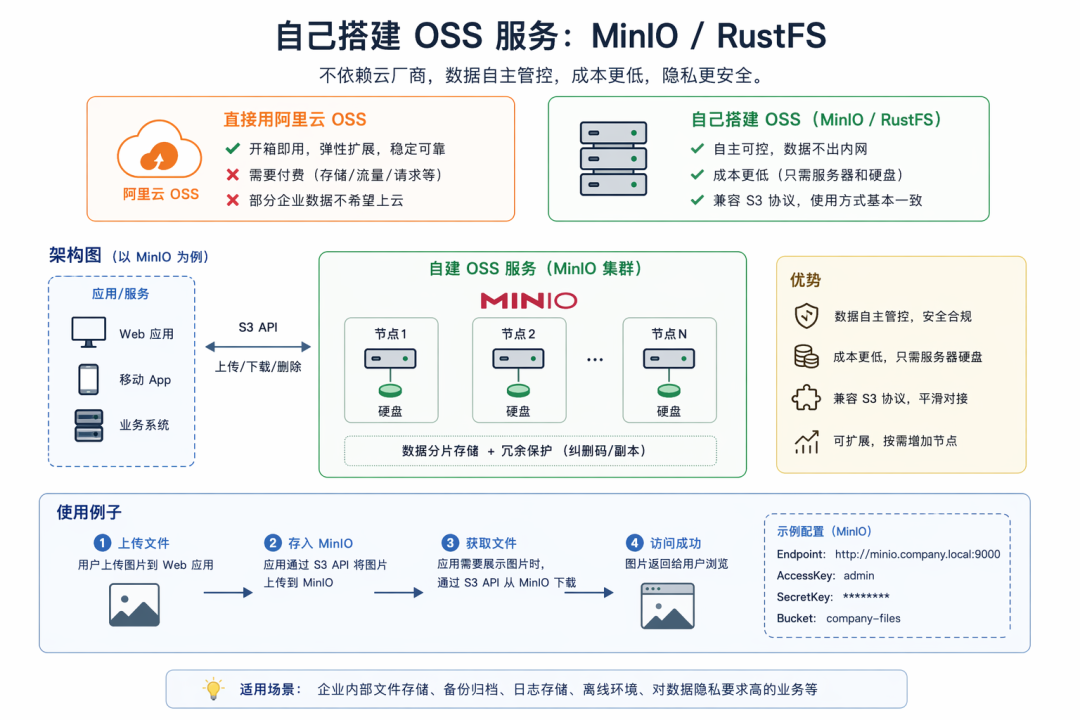The width and height of the screenshot is (1080, 720).
Task: Click the growth chart icon beside 可扩展
Action: click(x=807, y=442)
